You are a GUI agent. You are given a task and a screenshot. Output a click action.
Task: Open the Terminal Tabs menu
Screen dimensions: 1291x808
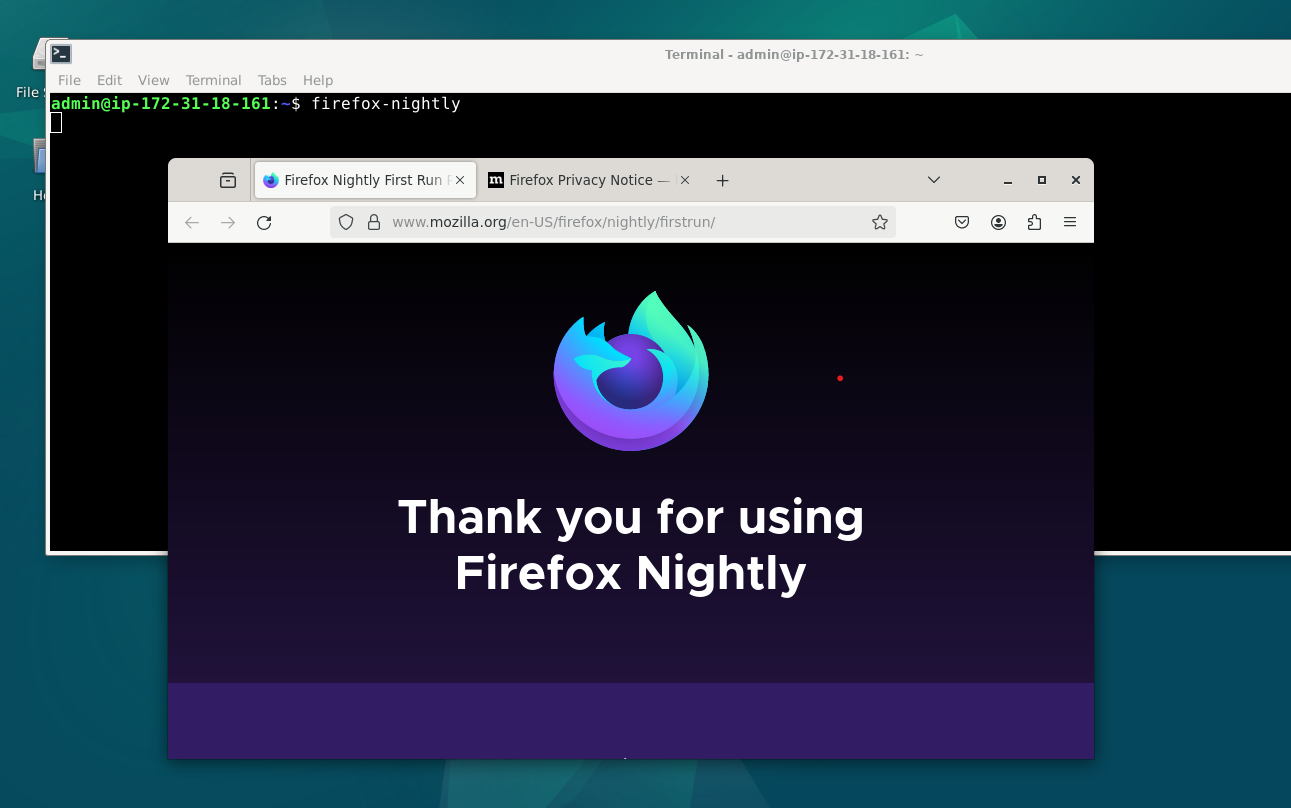coord(272,80)
